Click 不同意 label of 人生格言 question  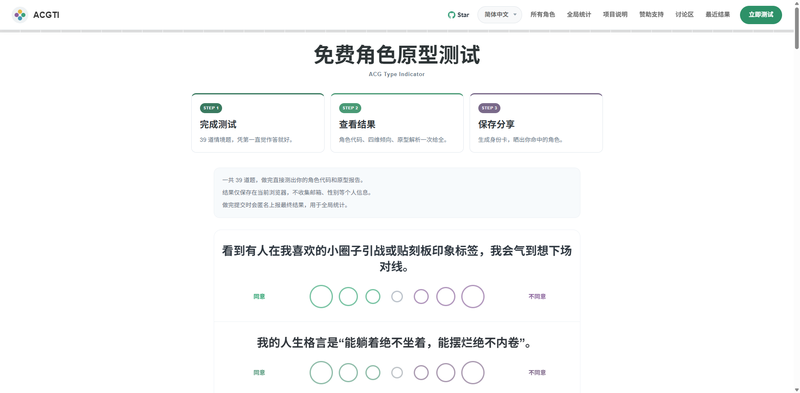point(537,373)
